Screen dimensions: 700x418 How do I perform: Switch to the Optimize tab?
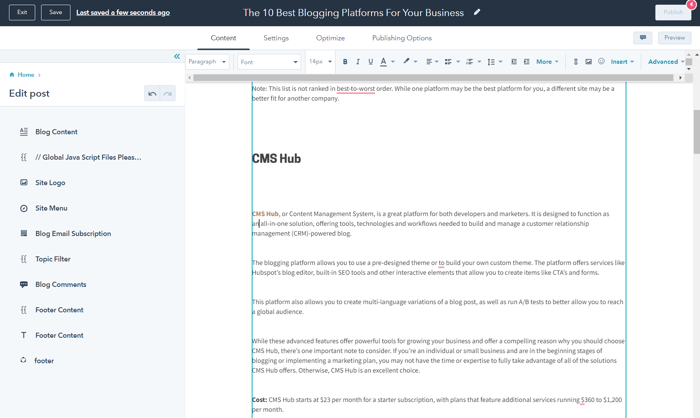[330, 38]
